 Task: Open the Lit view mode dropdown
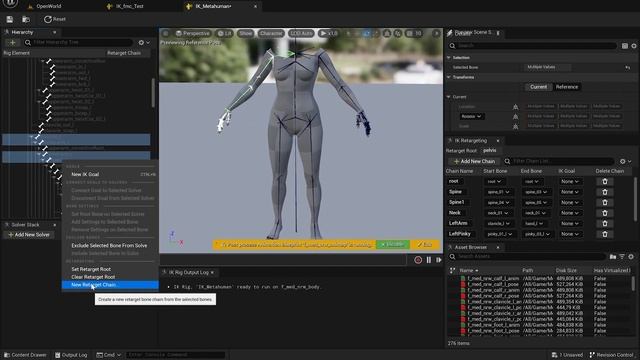coord(224,33)
